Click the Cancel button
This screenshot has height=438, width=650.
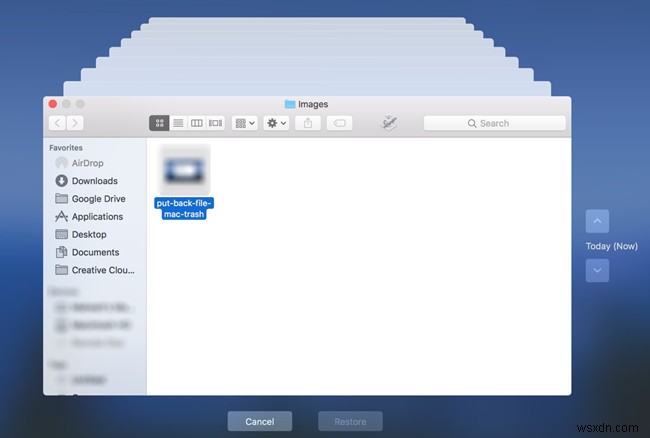260,421
